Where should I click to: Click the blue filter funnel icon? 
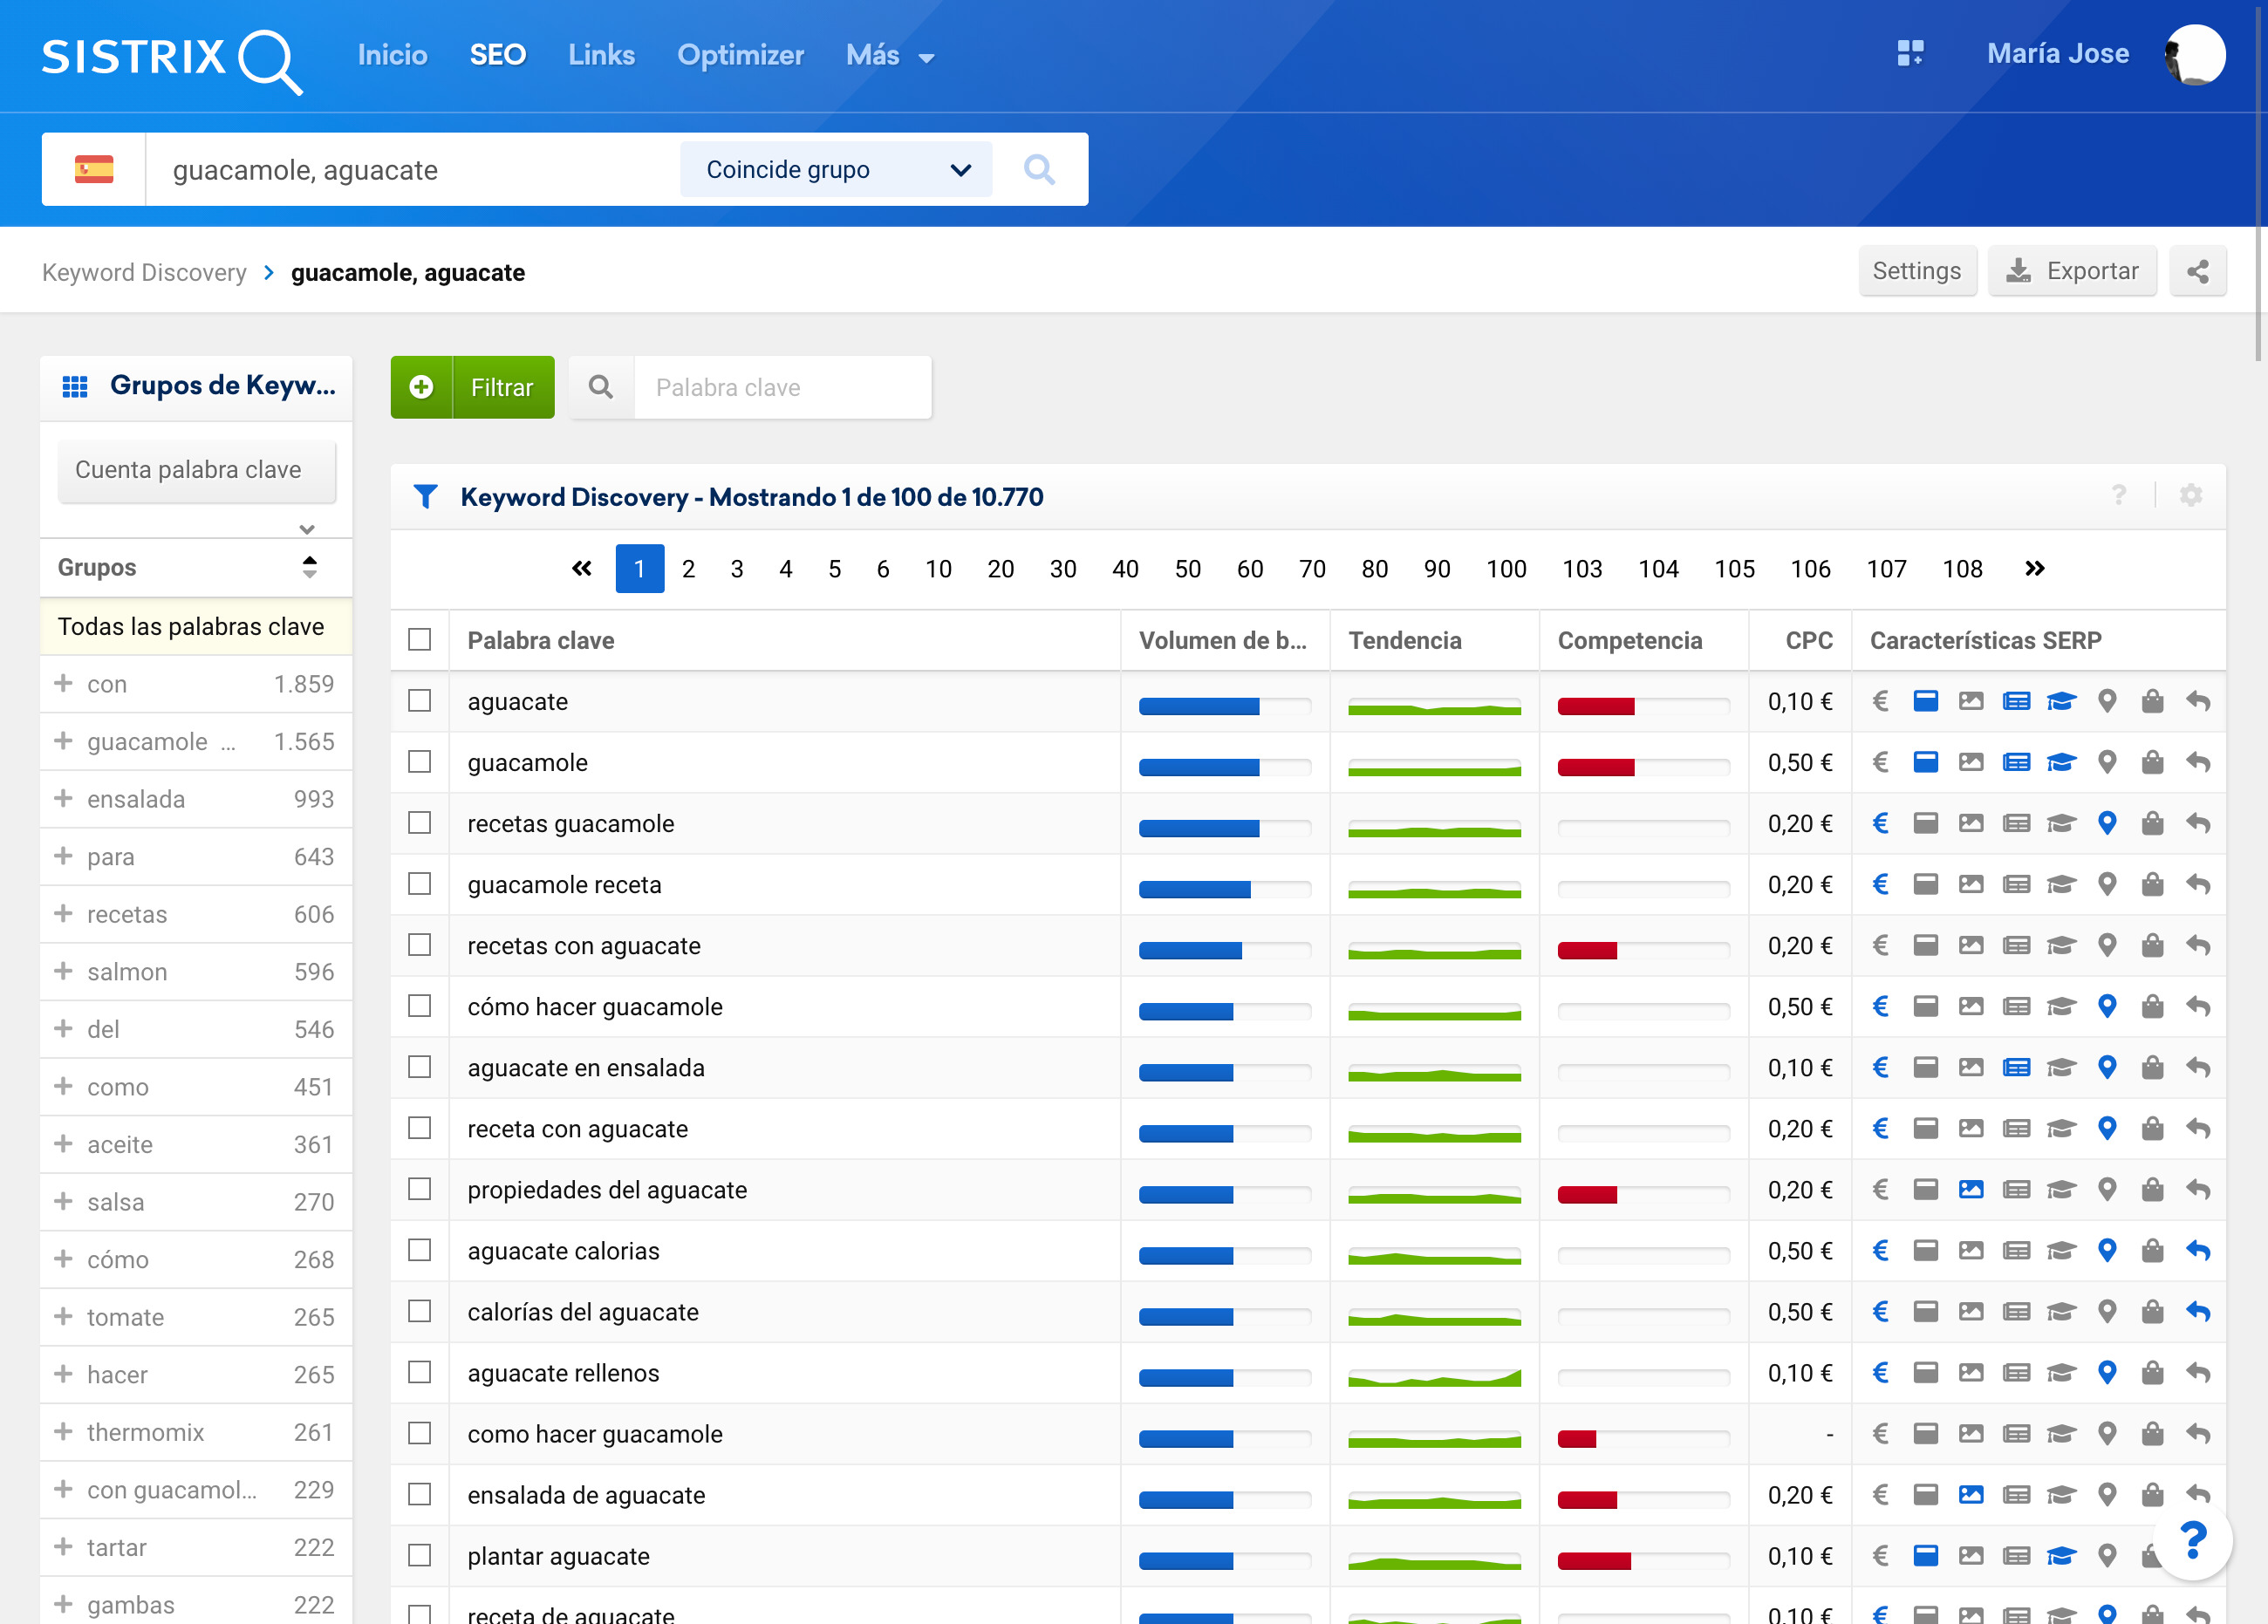[426, 497]
